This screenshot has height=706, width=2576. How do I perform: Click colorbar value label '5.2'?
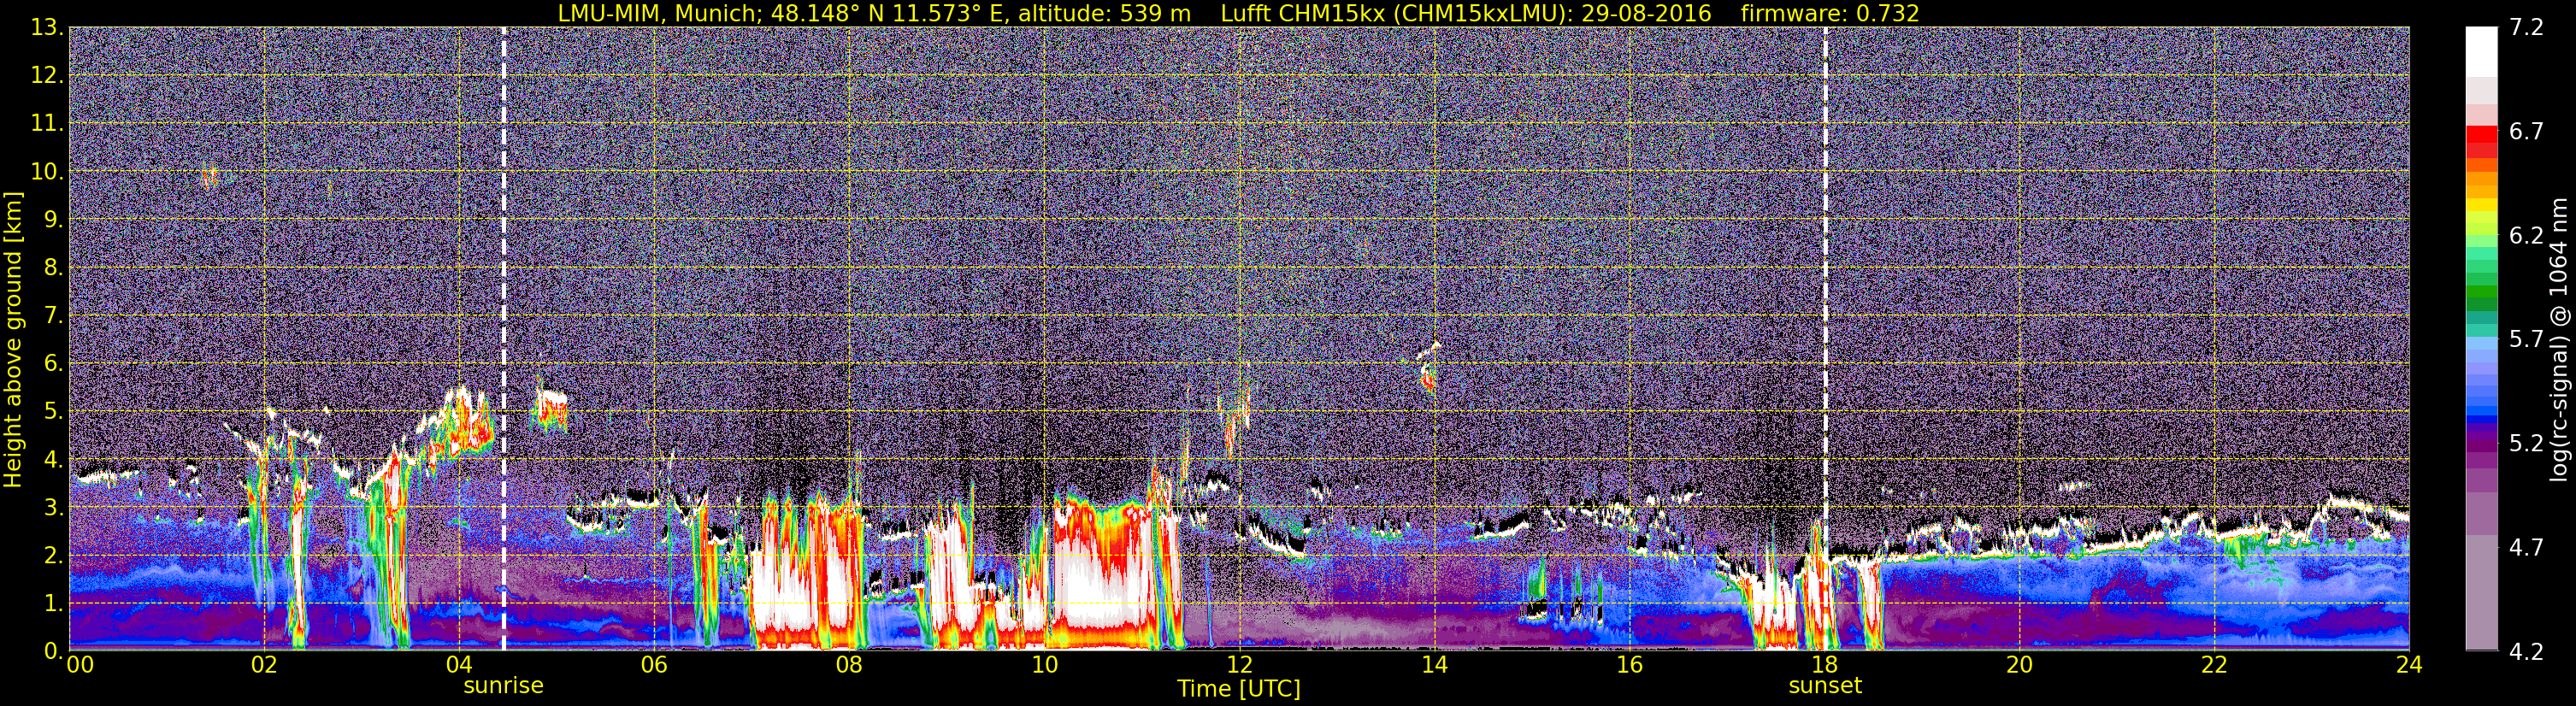pyautogui.click(x=2526, y=443)
